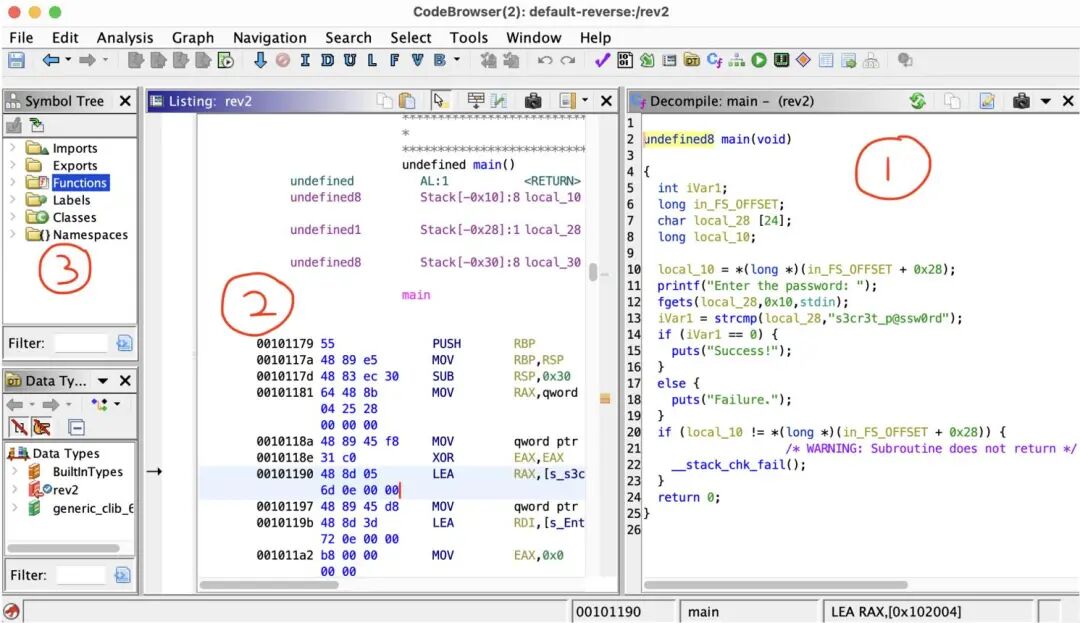Expand the Imports folder in Symbol Tree

click(x=12, y=148)
